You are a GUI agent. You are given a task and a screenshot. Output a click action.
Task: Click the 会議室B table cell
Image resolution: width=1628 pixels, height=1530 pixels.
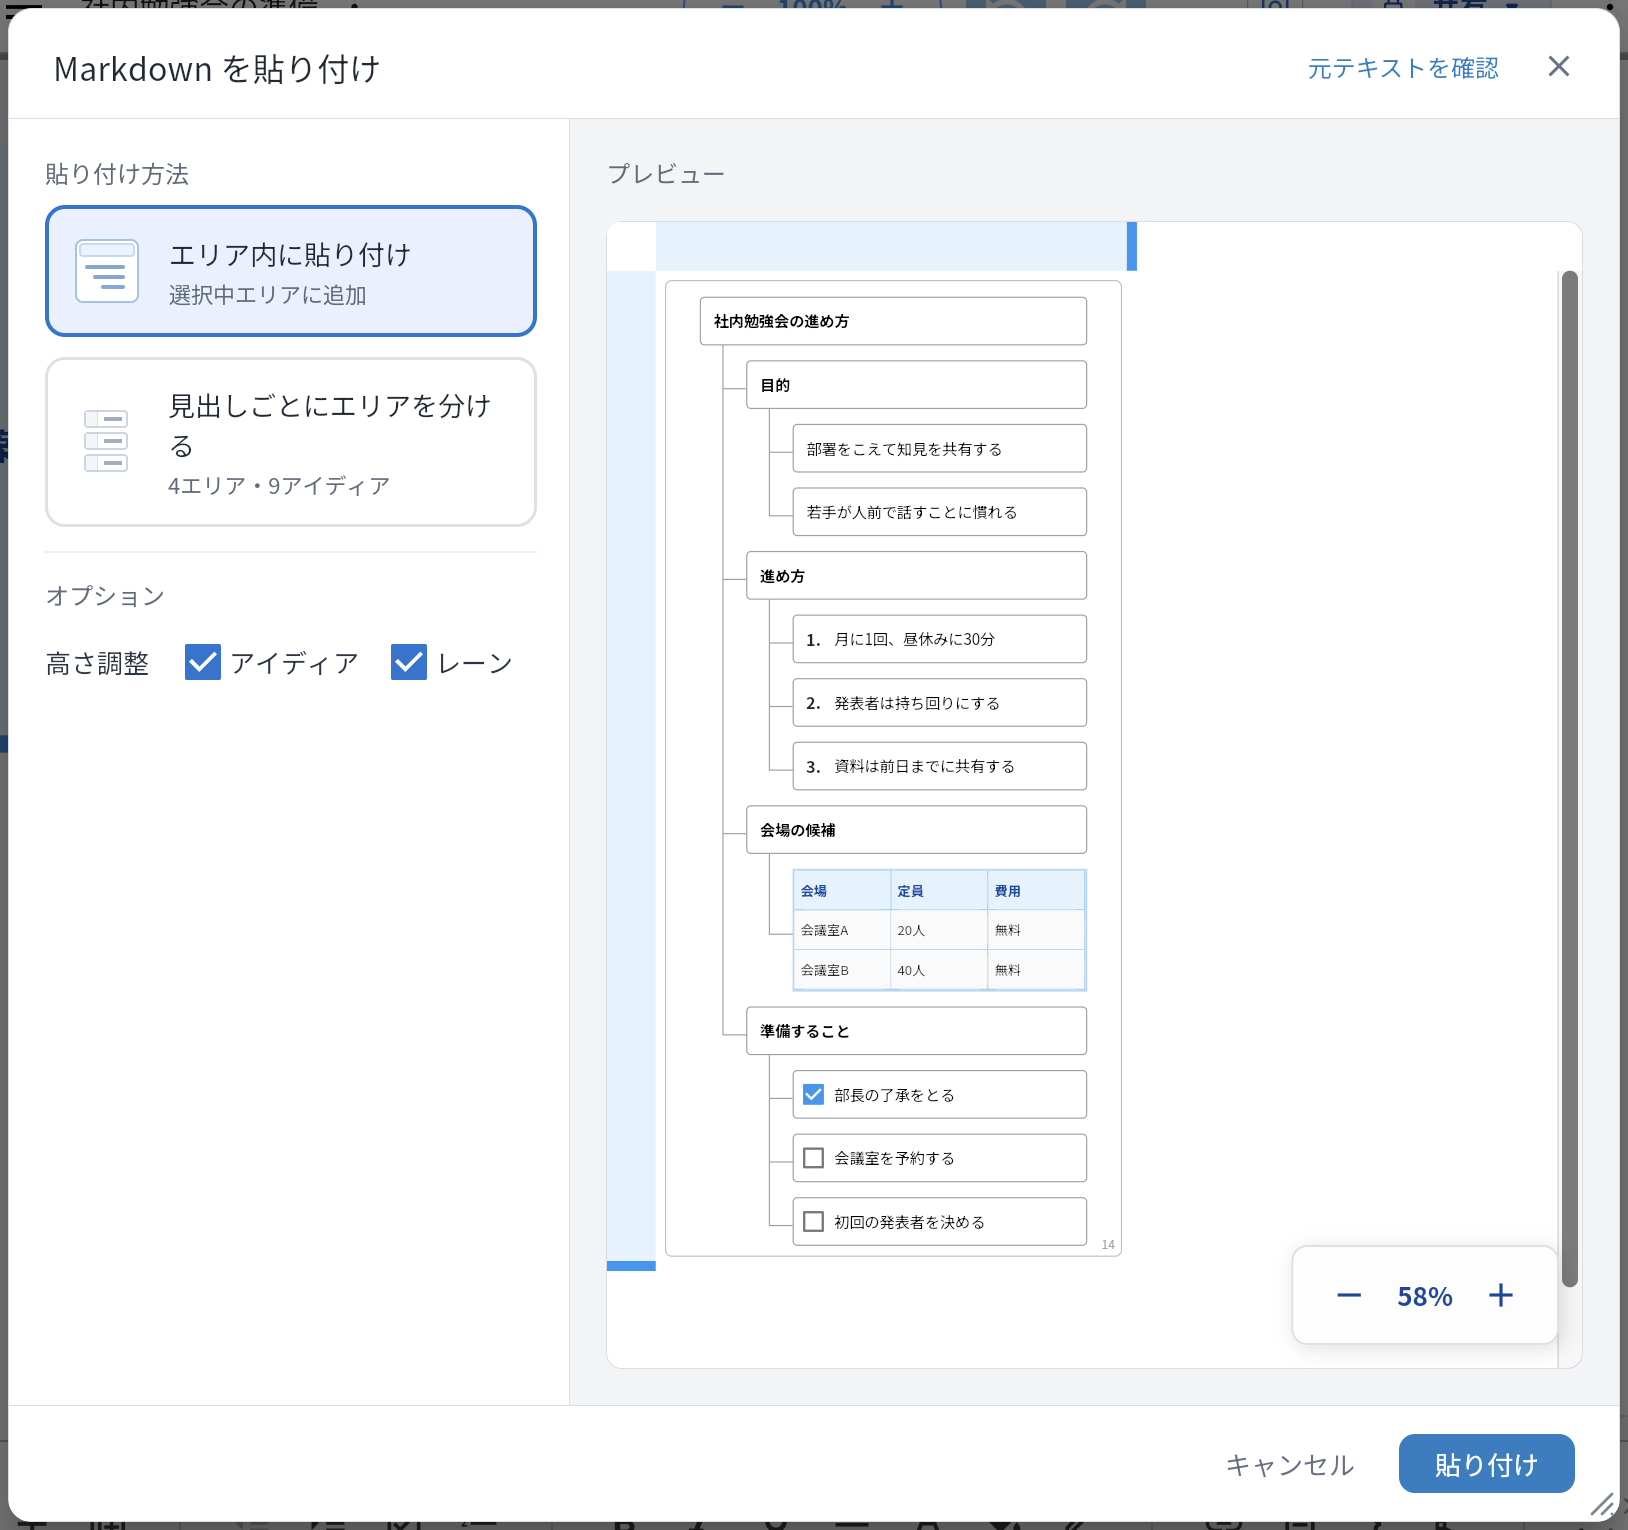click(842, 970)
